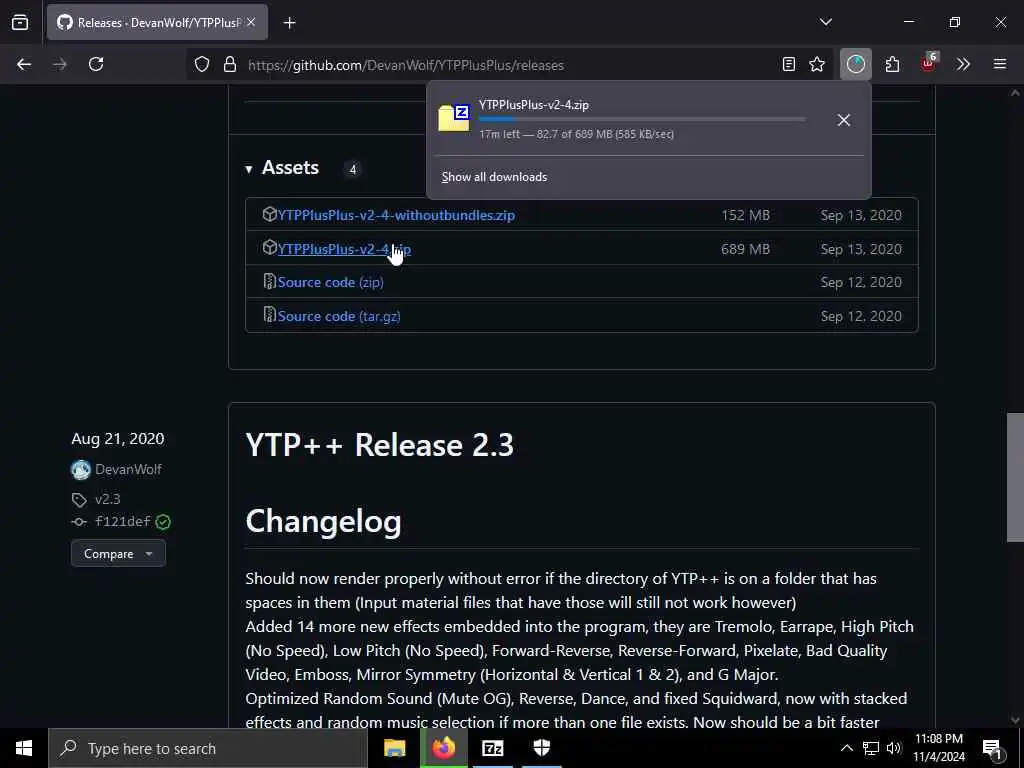Click the 689 MB size text
The width and height of the screenshot is (1024, 768).
coord(745,249)
